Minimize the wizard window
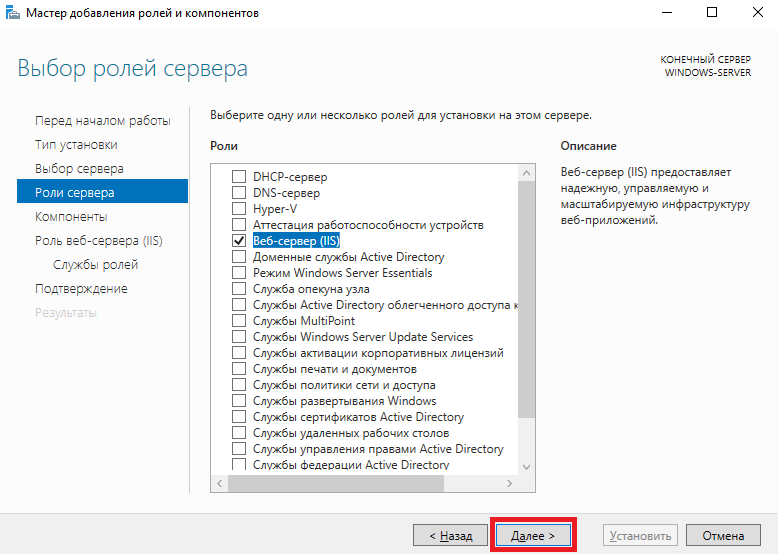The width and height of the screenshot is (778, 554). click(667, 12)
